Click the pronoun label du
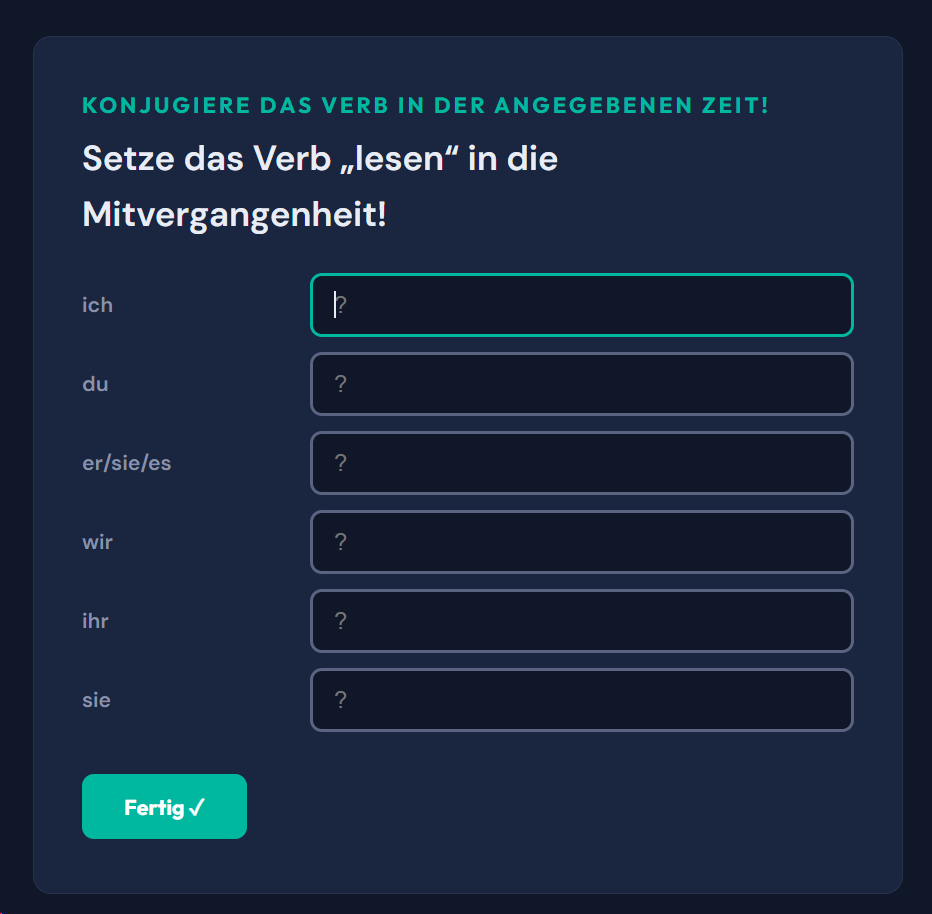The height and width of the screenshot is (914, 932). point(95,384)
